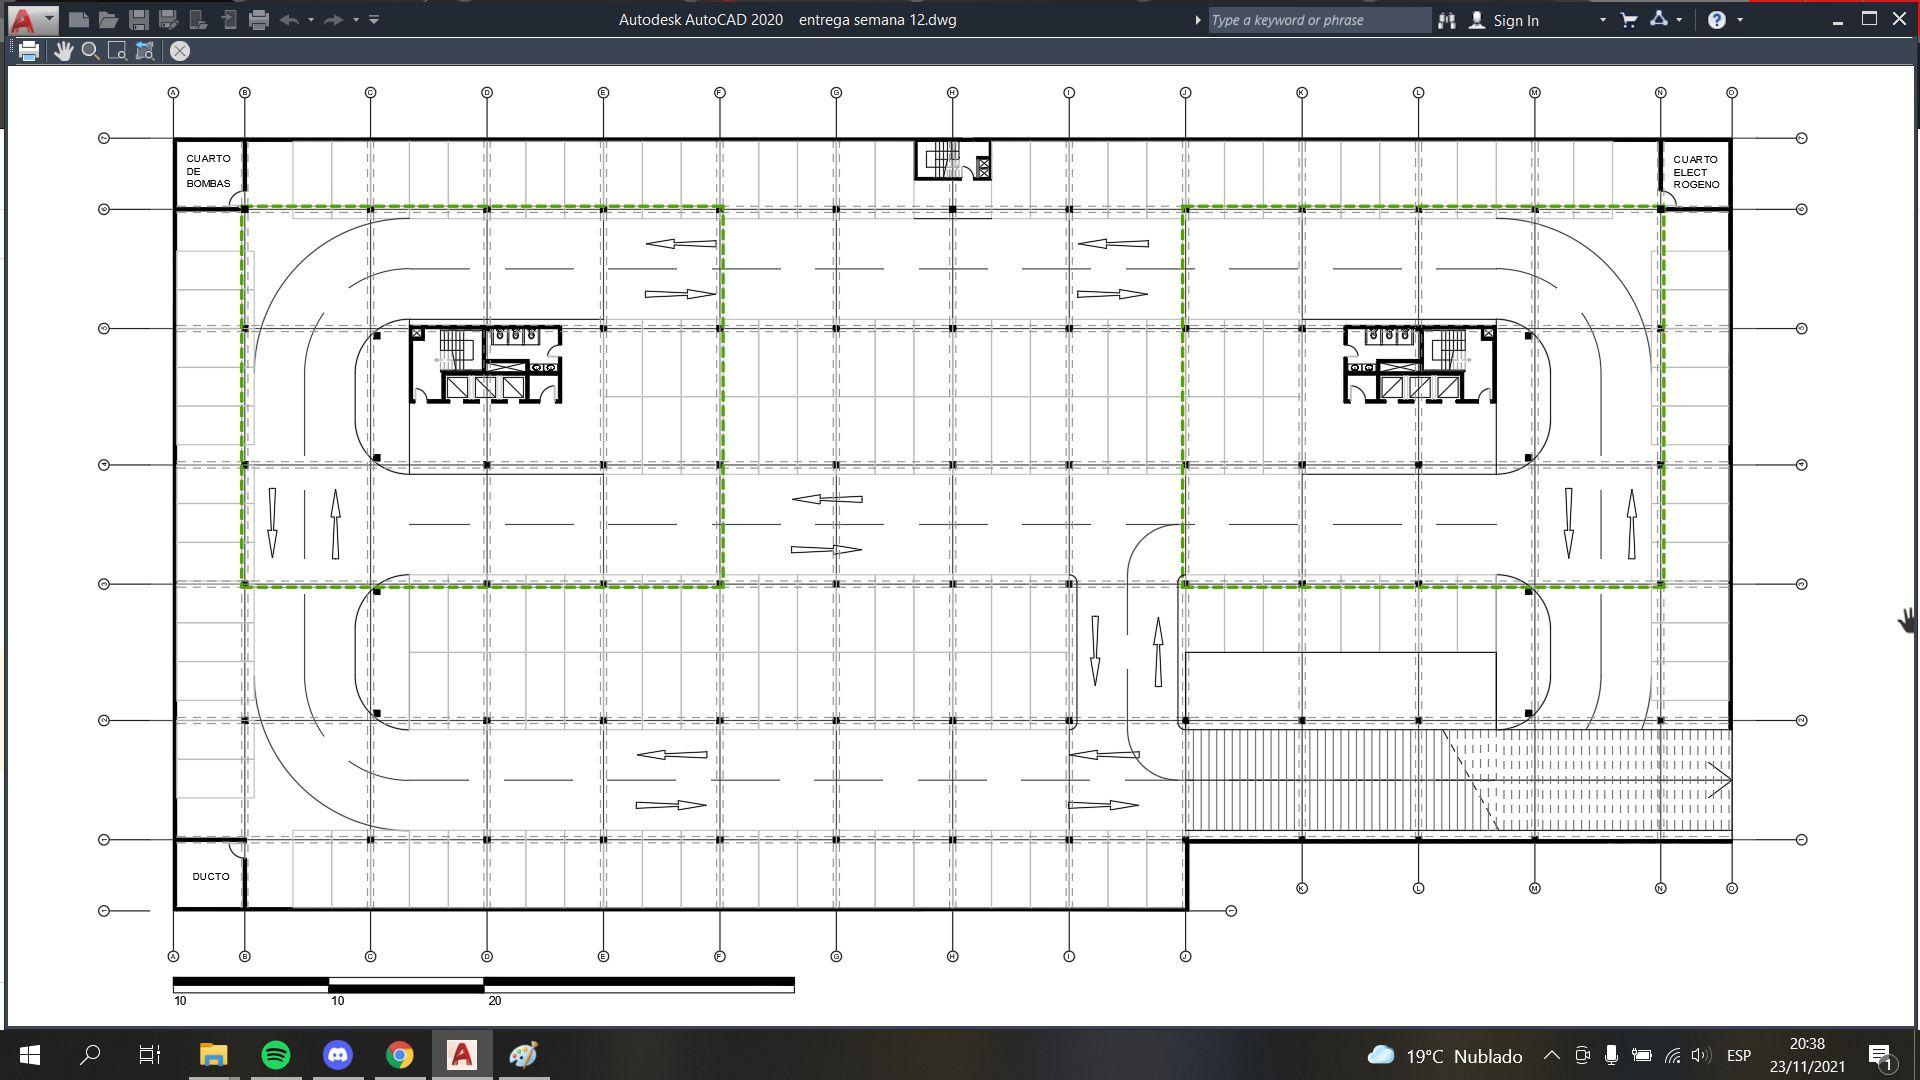Click the keyword search input field
1920x1080 pixels.
(1316, 20)
